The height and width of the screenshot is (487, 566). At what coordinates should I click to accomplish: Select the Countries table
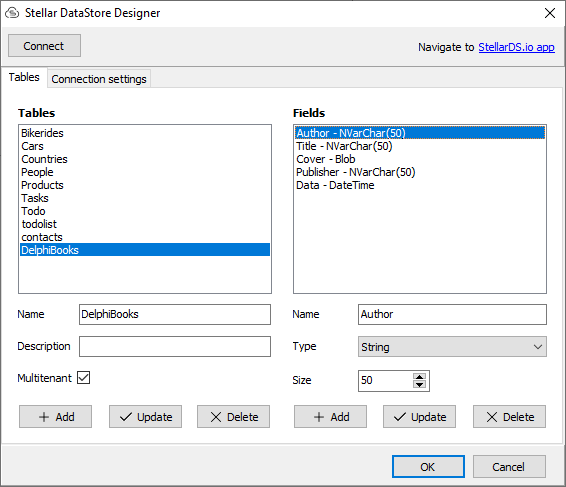[145, 159]
